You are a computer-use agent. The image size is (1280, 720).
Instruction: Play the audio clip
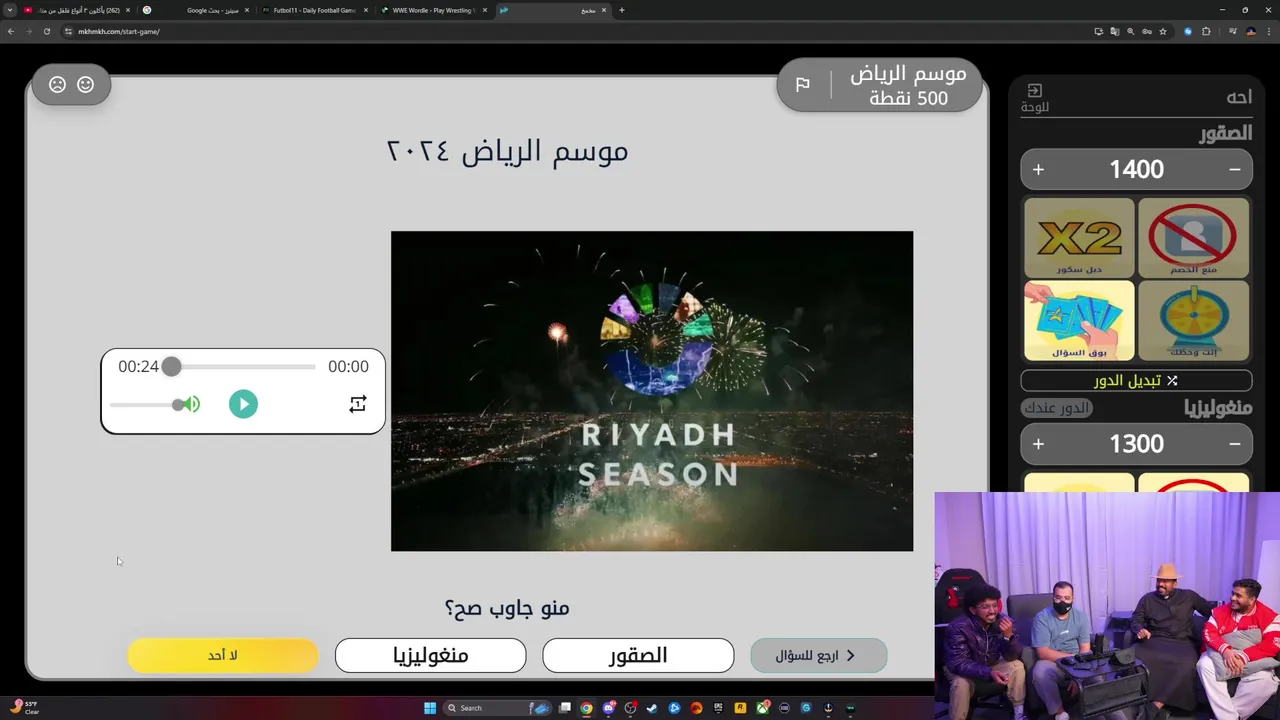243,404
